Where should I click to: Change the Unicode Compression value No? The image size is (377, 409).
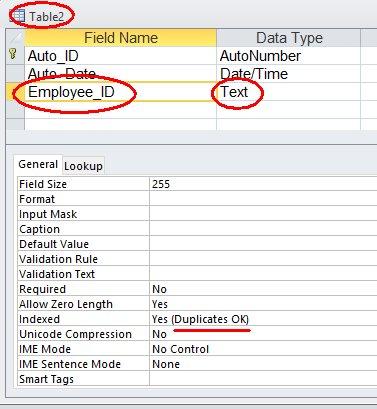click(263, 334)
